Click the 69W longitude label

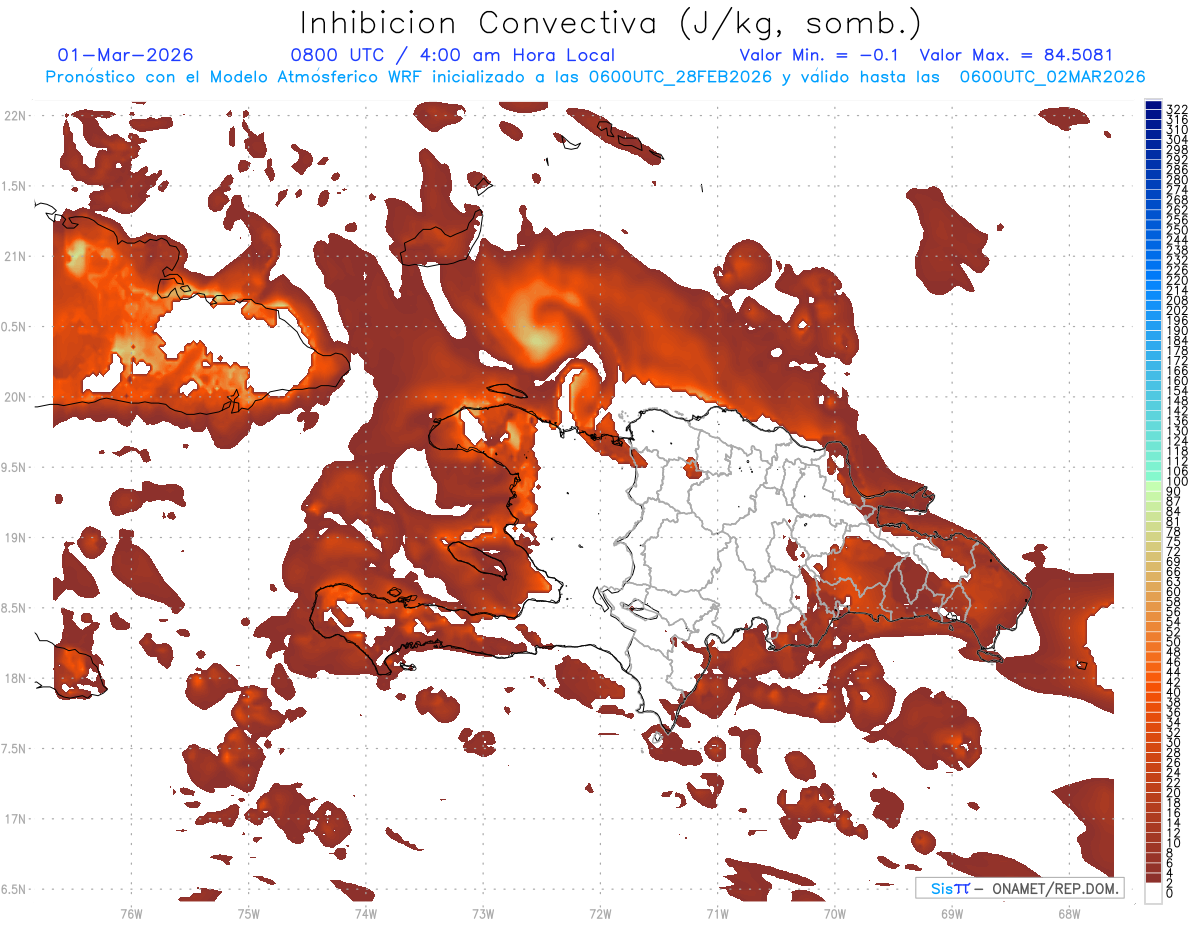951,913
